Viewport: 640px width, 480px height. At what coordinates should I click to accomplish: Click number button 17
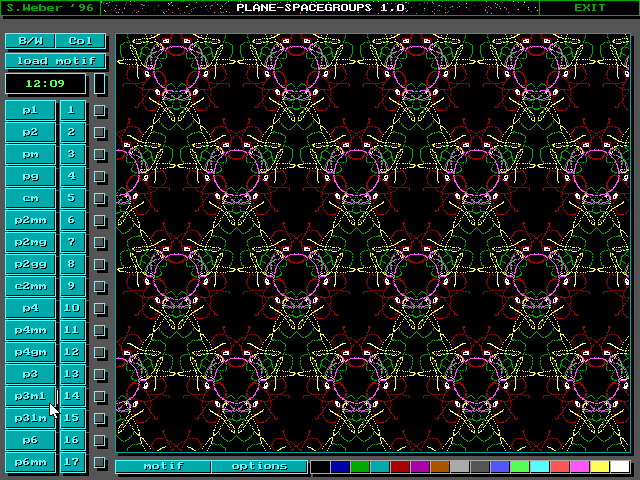coord(72,462)
